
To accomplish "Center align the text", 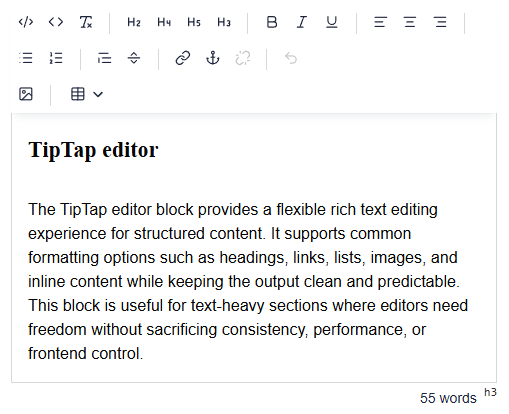I will pos(410,22).
